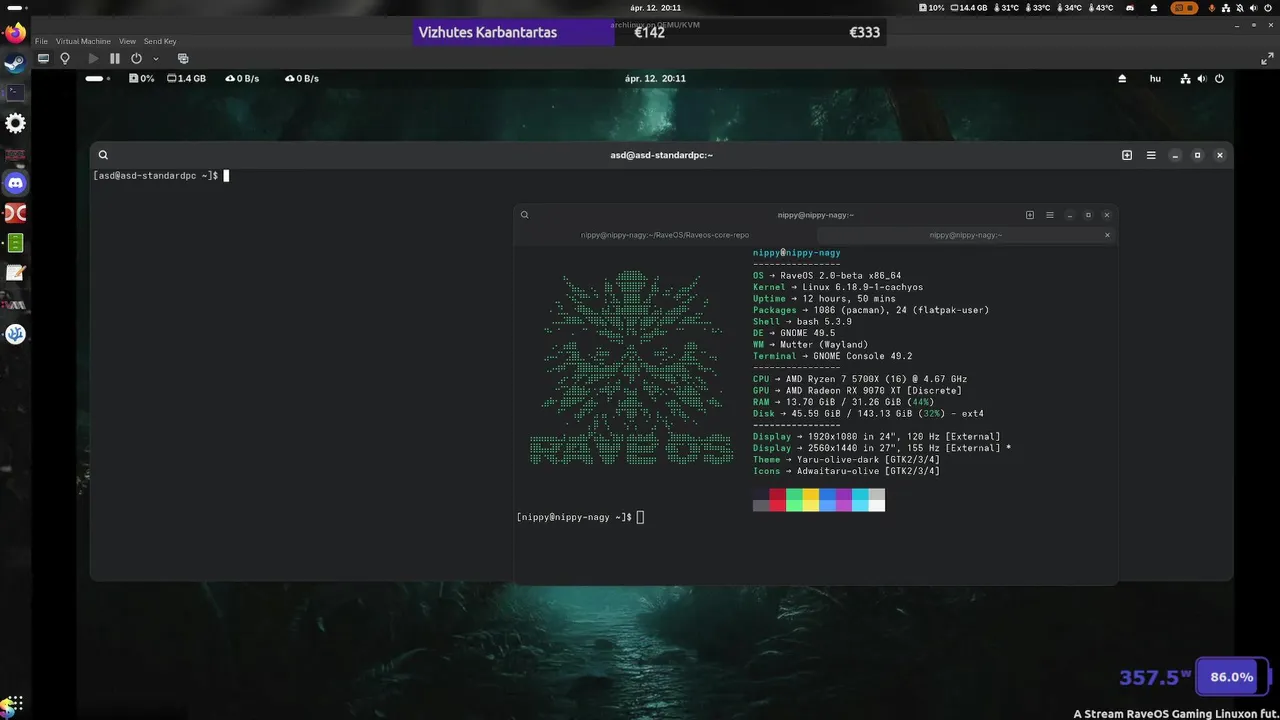Click the orange screen recording indicator
The height and width of the screenshot is (720, 1280).
[x=1184, y=8]
